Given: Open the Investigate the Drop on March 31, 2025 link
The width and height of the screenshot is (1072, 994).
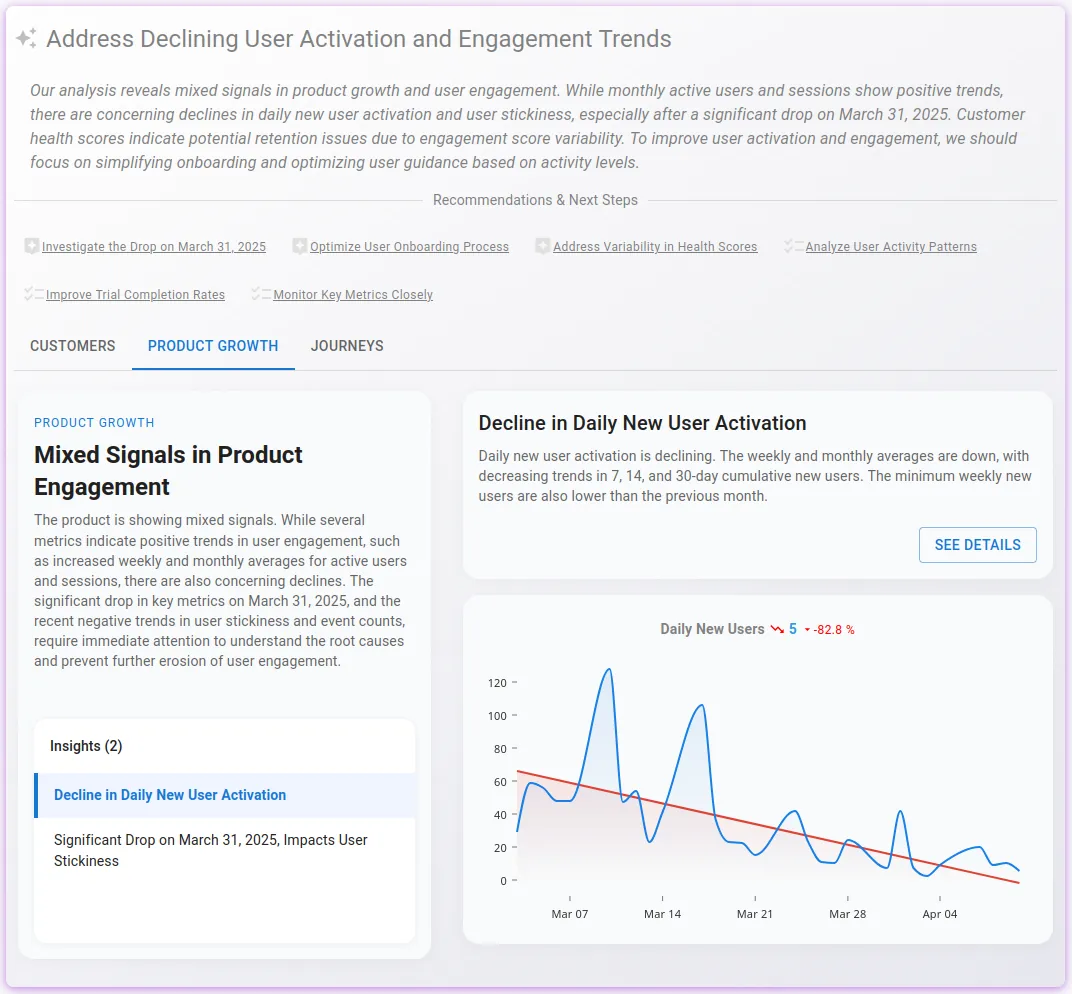Looking at the screenshot, I should pos(154,247).
